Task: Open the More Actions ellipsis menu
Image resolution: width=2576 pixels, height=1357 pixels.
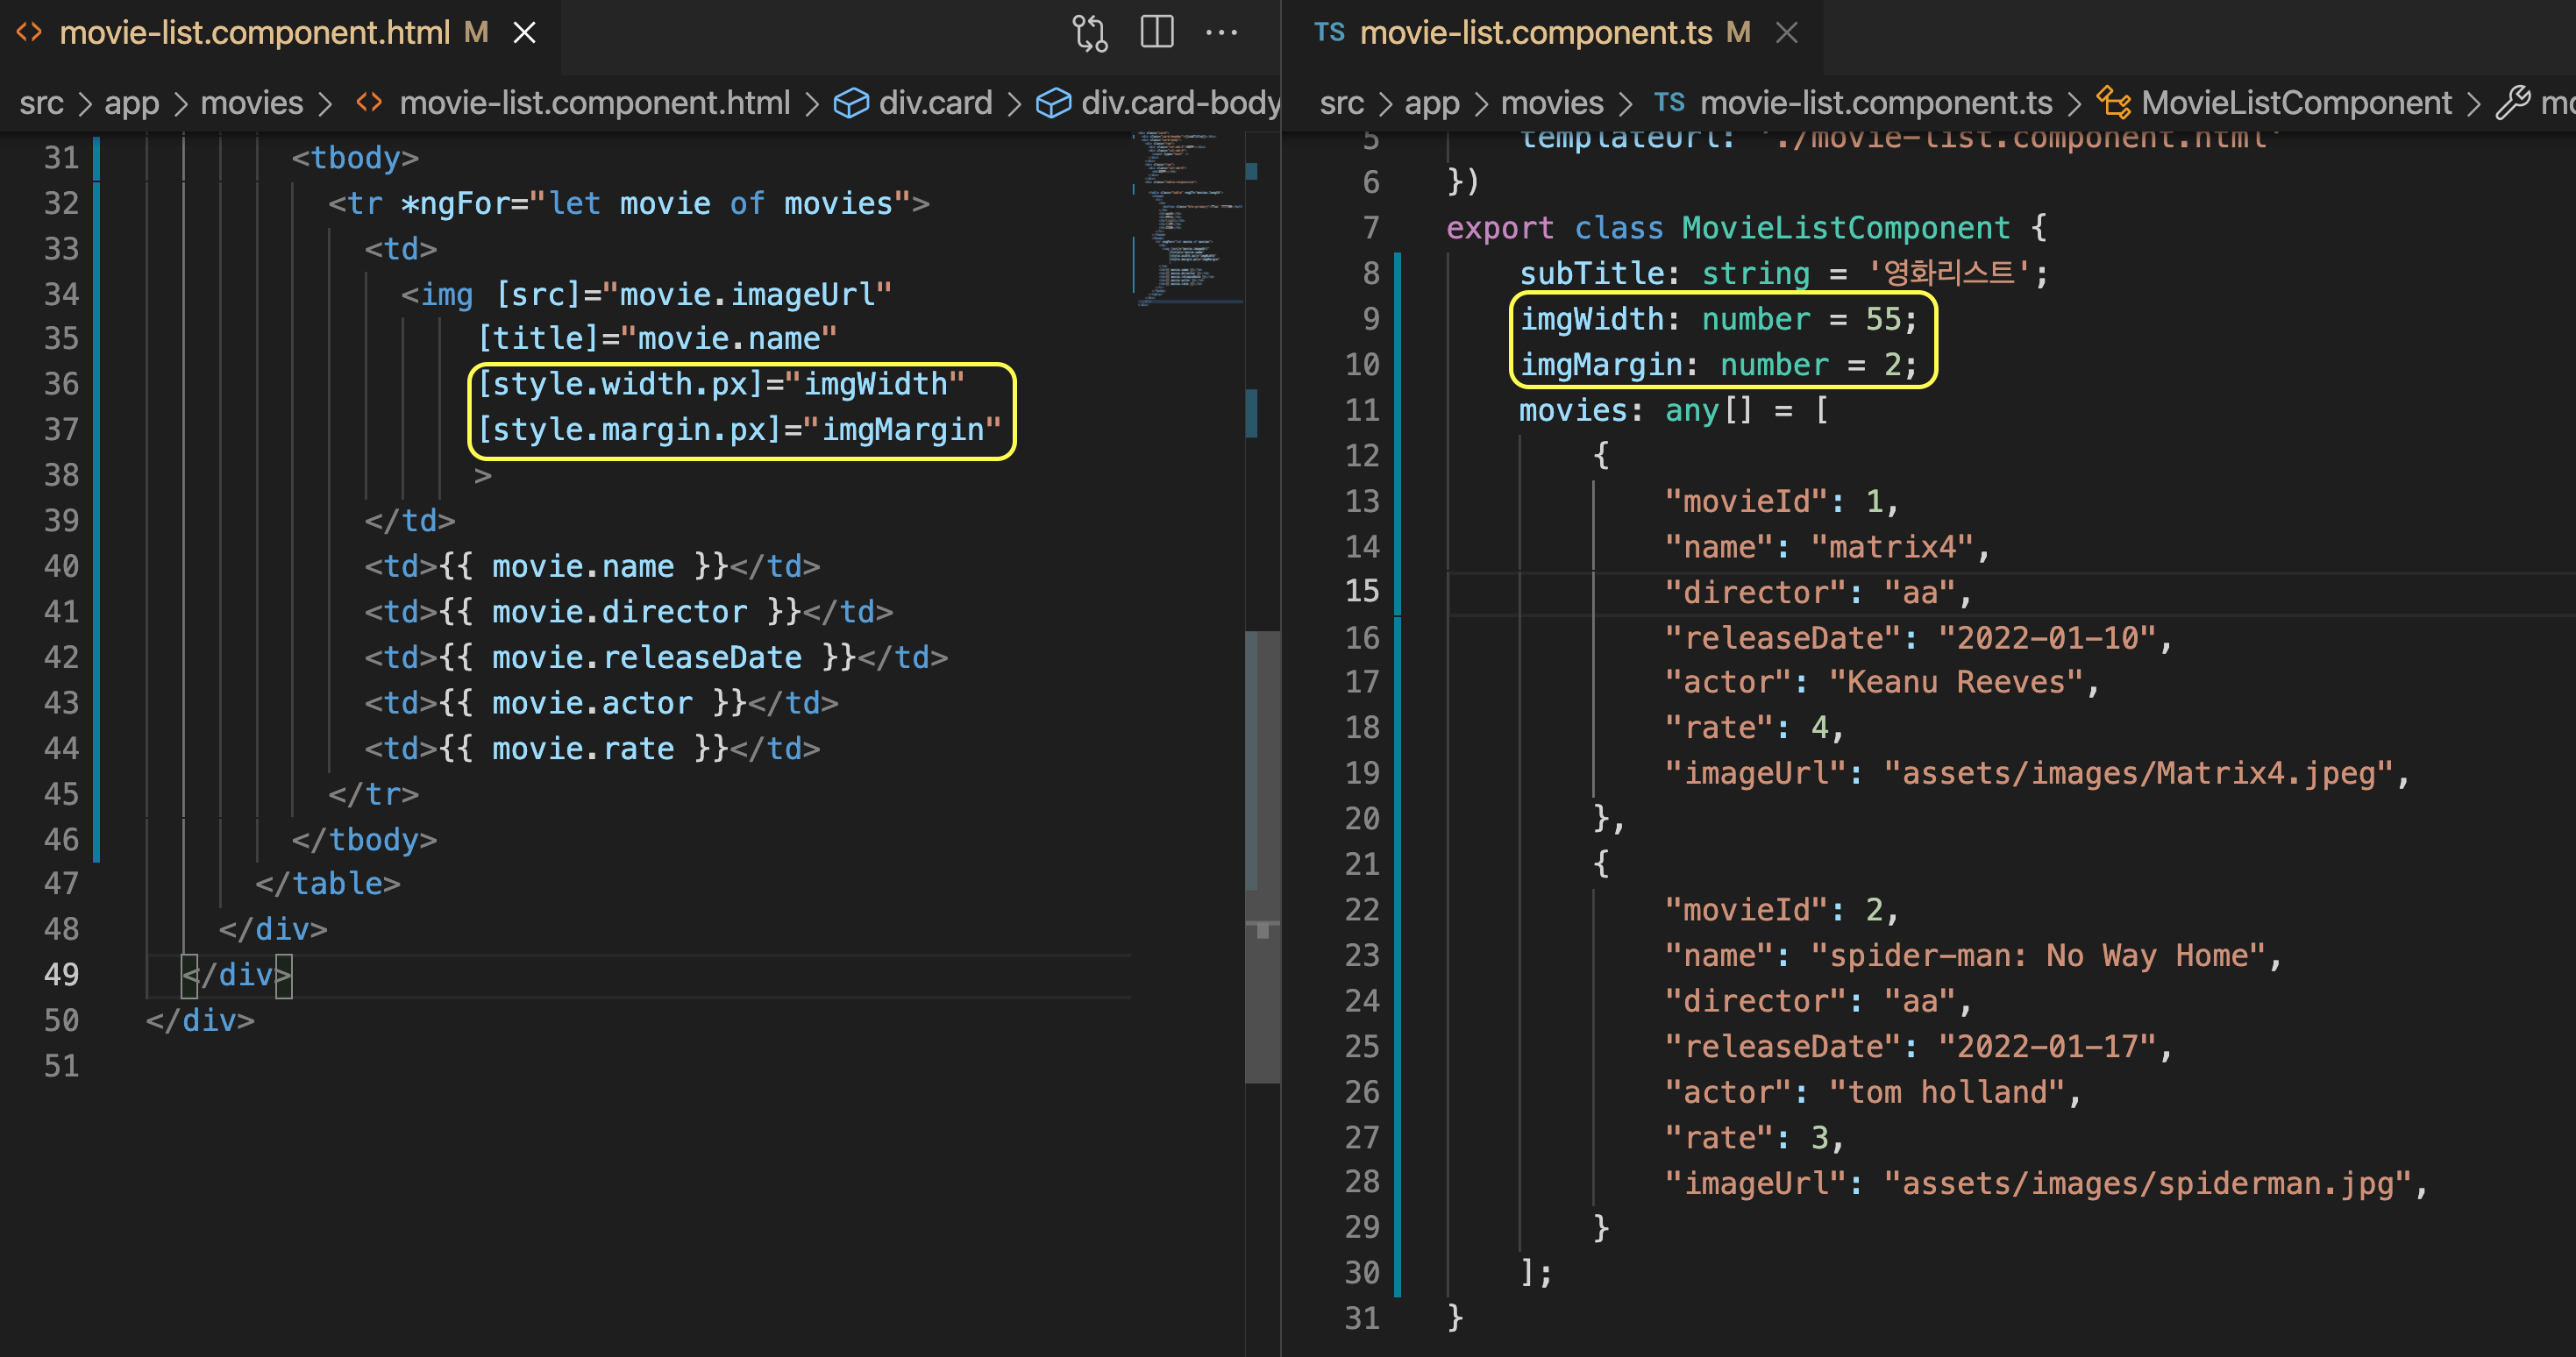Action: click(x=1221, y=33)
